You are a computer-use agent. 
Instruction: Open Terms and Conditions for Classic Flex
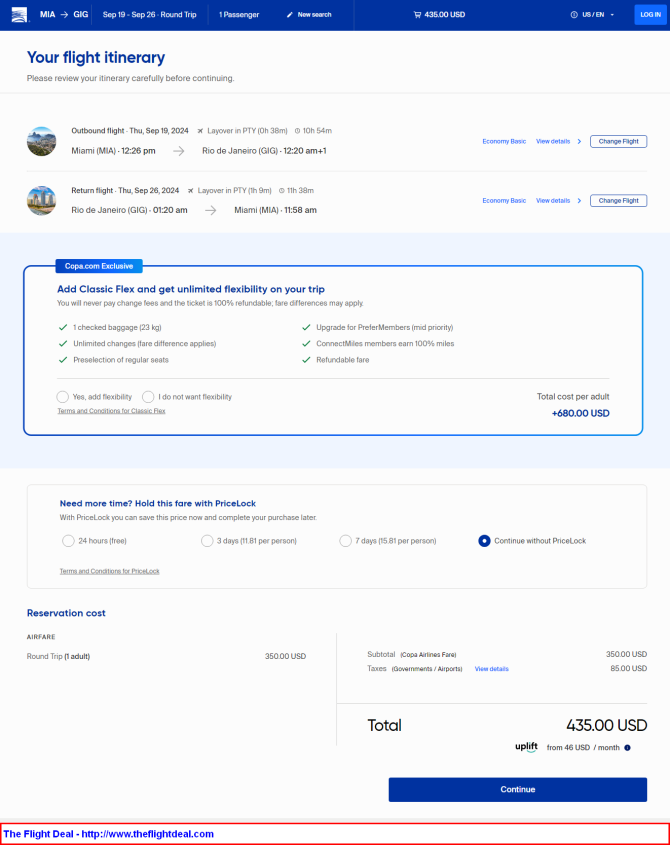point(111,411)
